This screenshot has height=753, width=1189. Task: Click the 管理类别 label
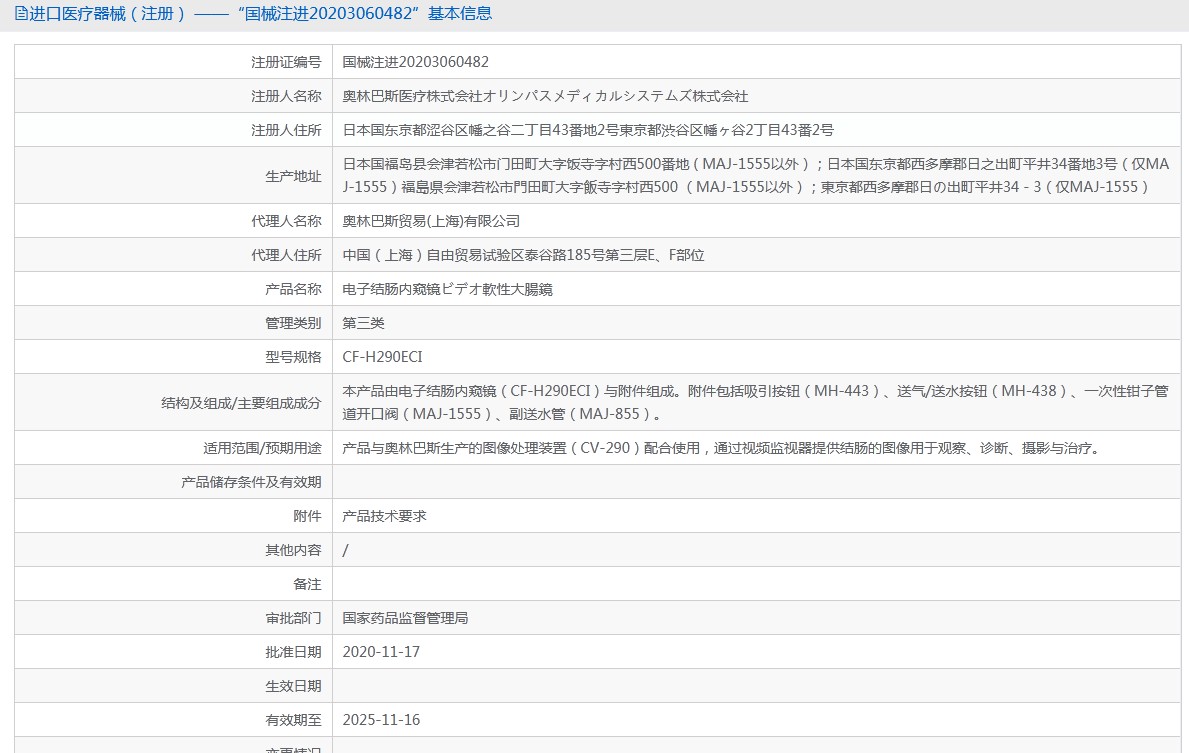click(x=293, y=324)
